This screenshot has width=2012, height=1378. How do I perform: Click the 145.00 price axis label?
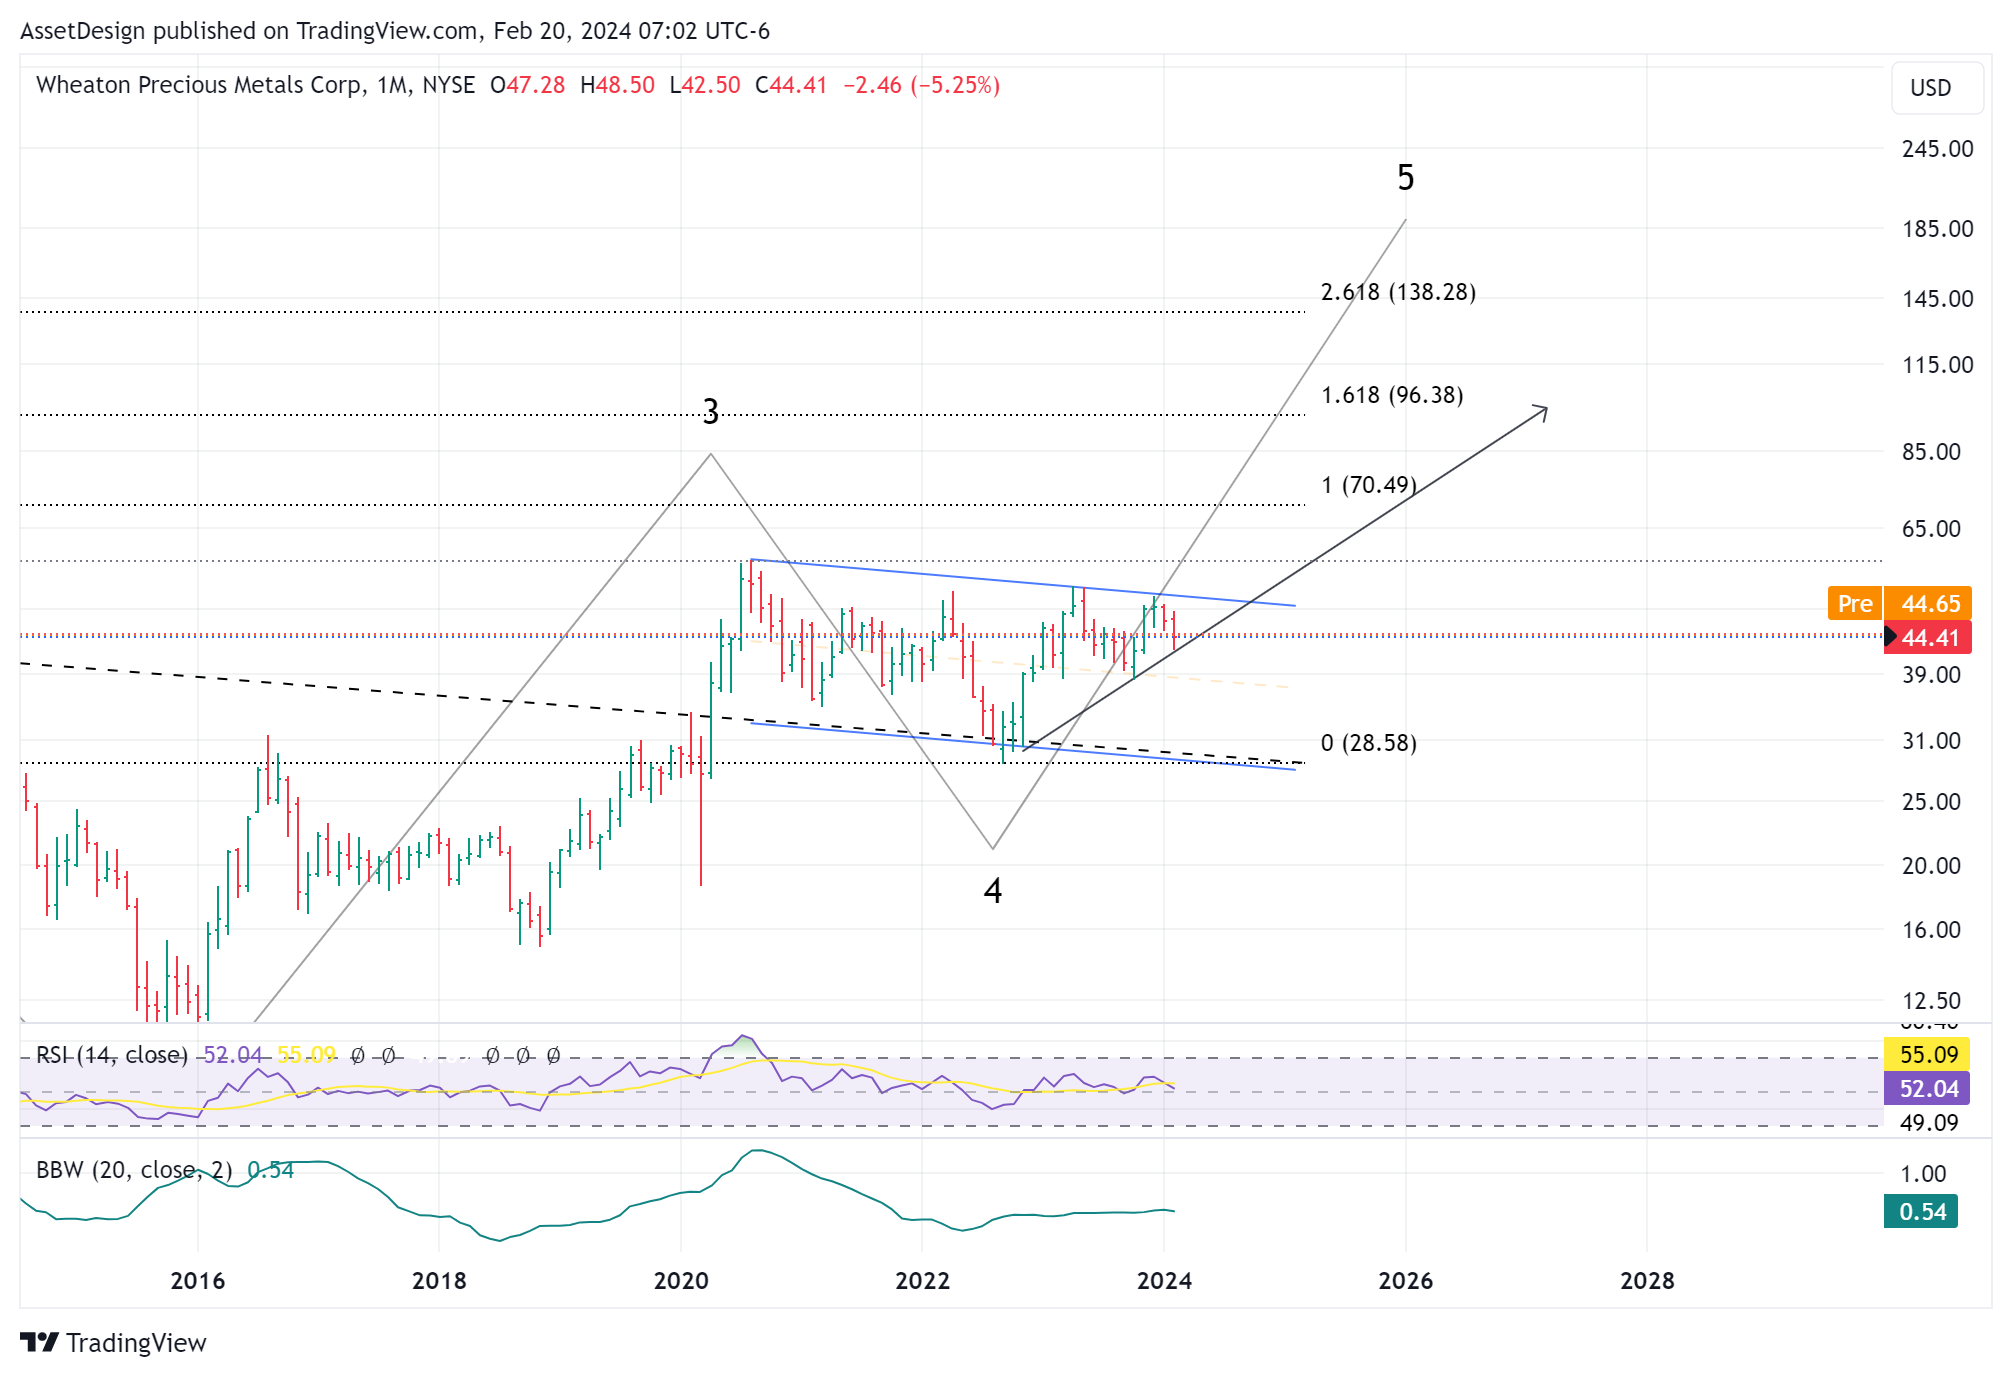[x=1937, y=299]
